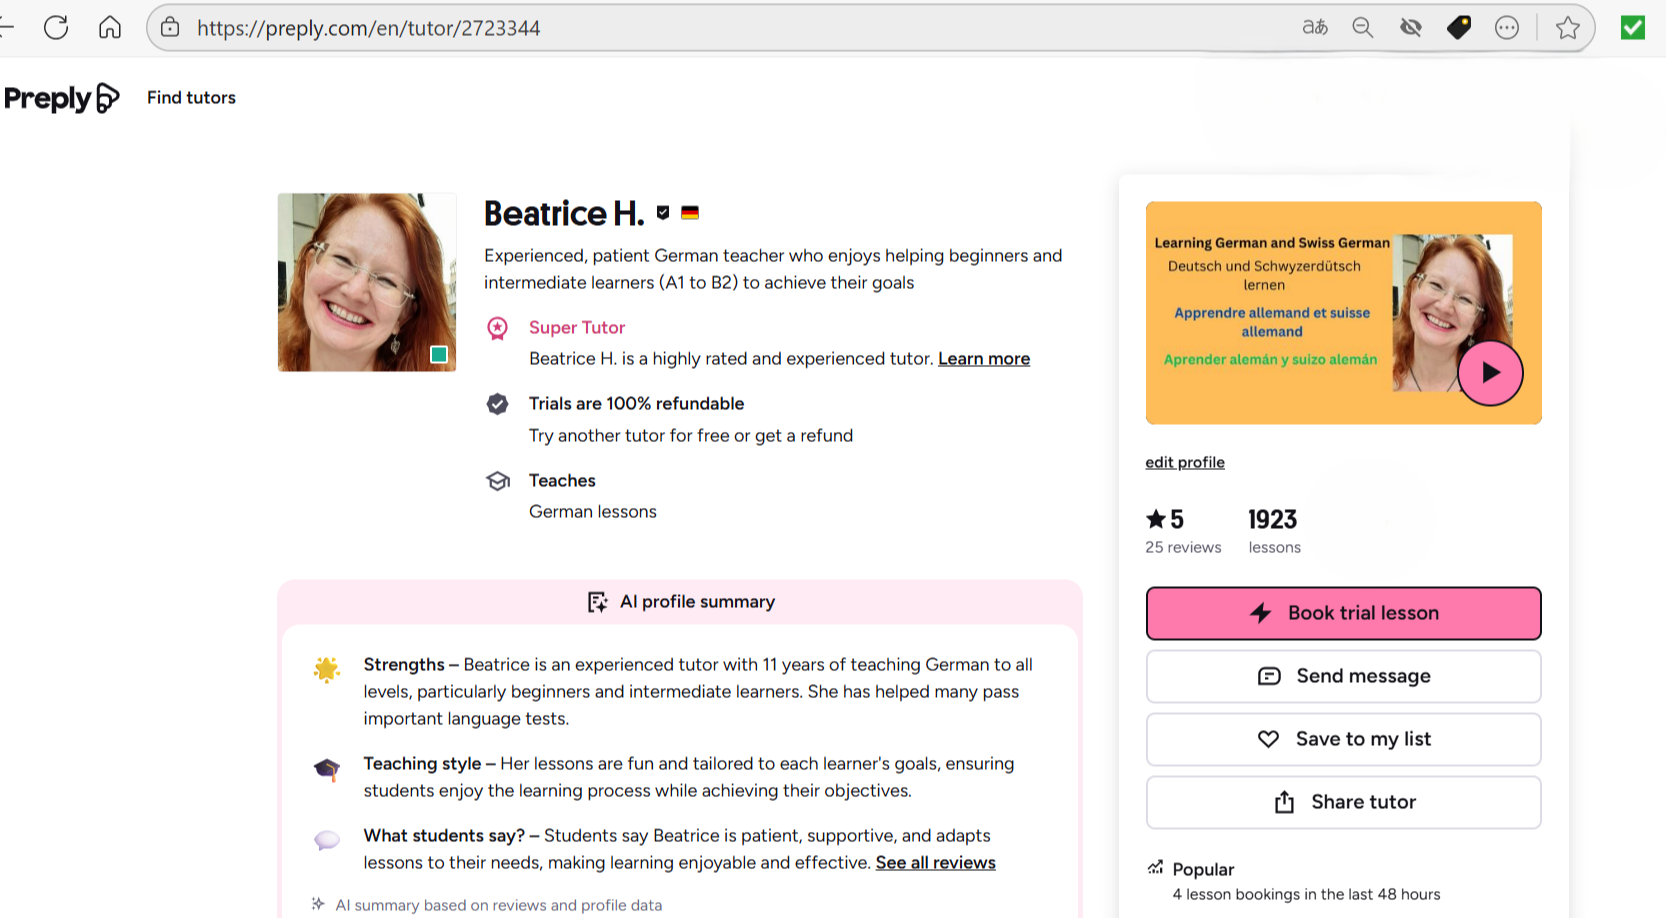Add this page to favorites with star
The width and height of the screenshot is (1666, 919).
pyautogui.click(x=1568, y=28)
